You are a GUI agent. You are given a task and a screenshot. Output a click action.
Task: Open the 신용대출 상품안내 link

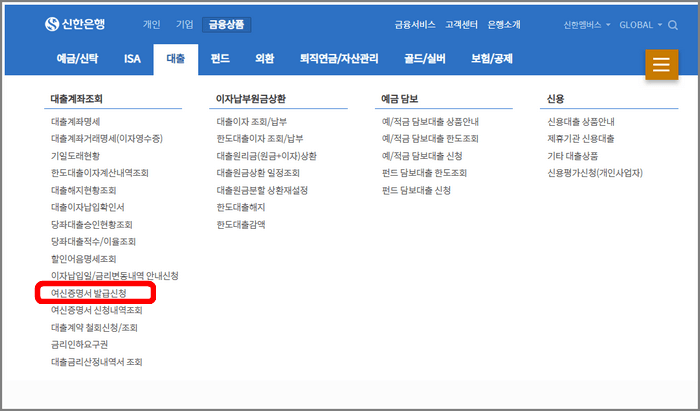click(x=581, y=122)
